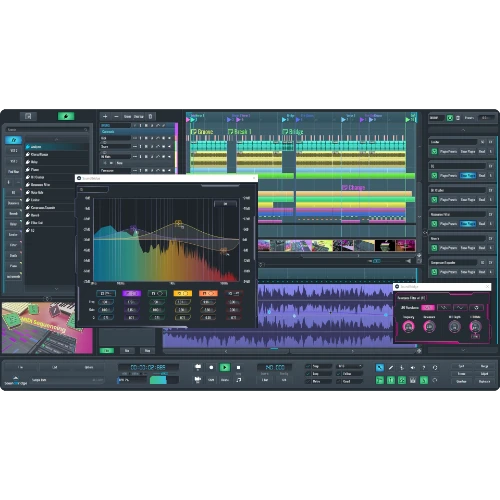
Task: Disable the second effect slot's green enable toggle
Action: click(434, 176)
